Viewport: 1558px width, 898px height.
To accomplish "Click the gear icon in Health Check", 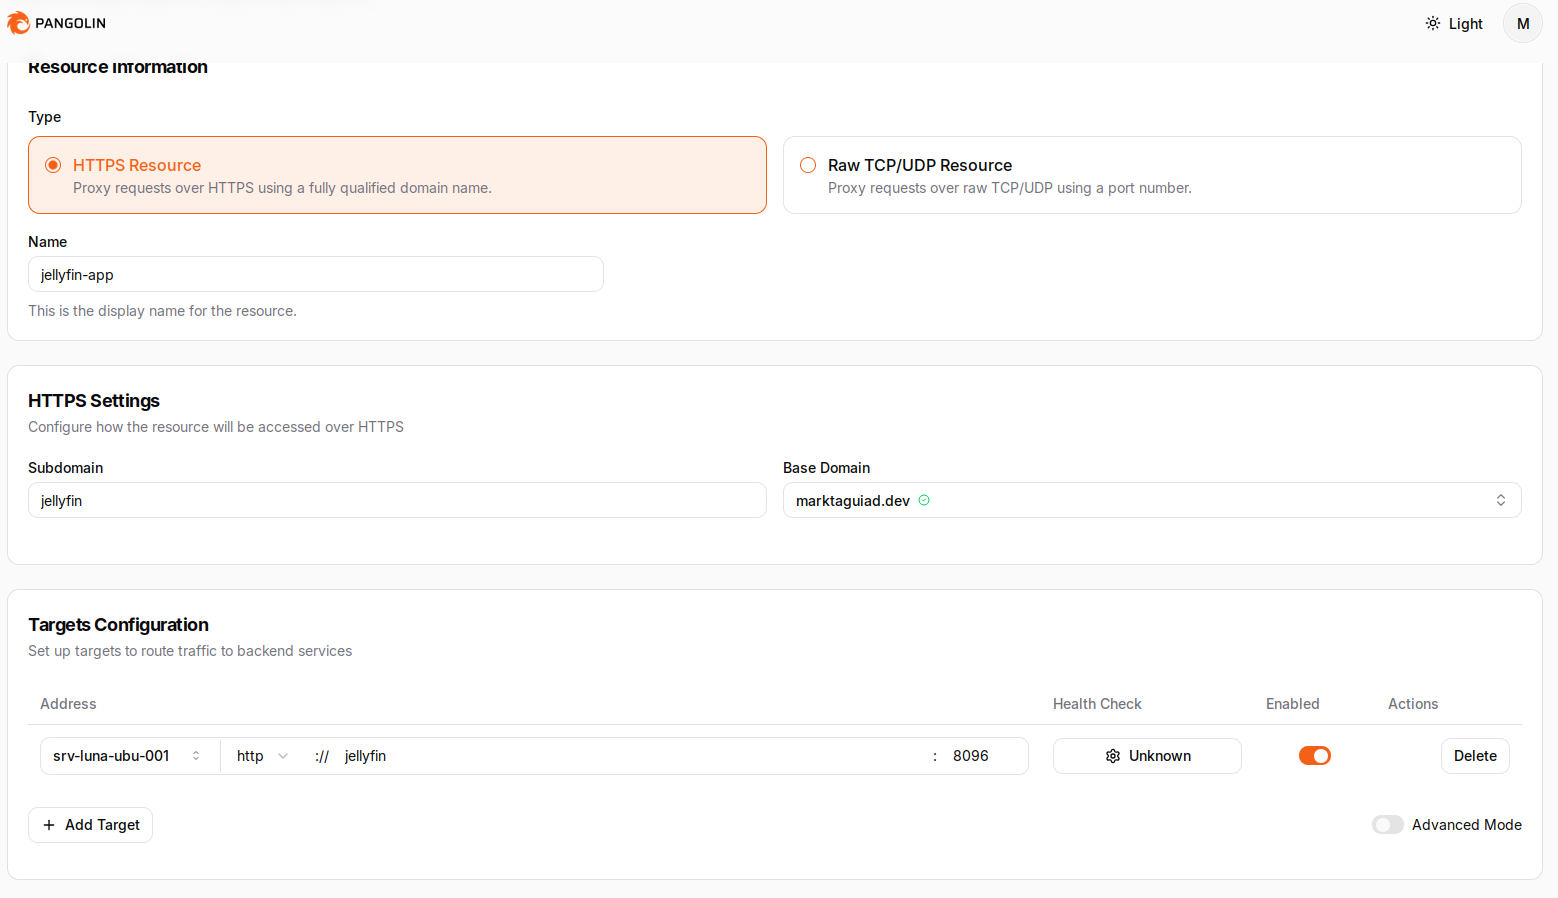I will [x=1112, y=756].
